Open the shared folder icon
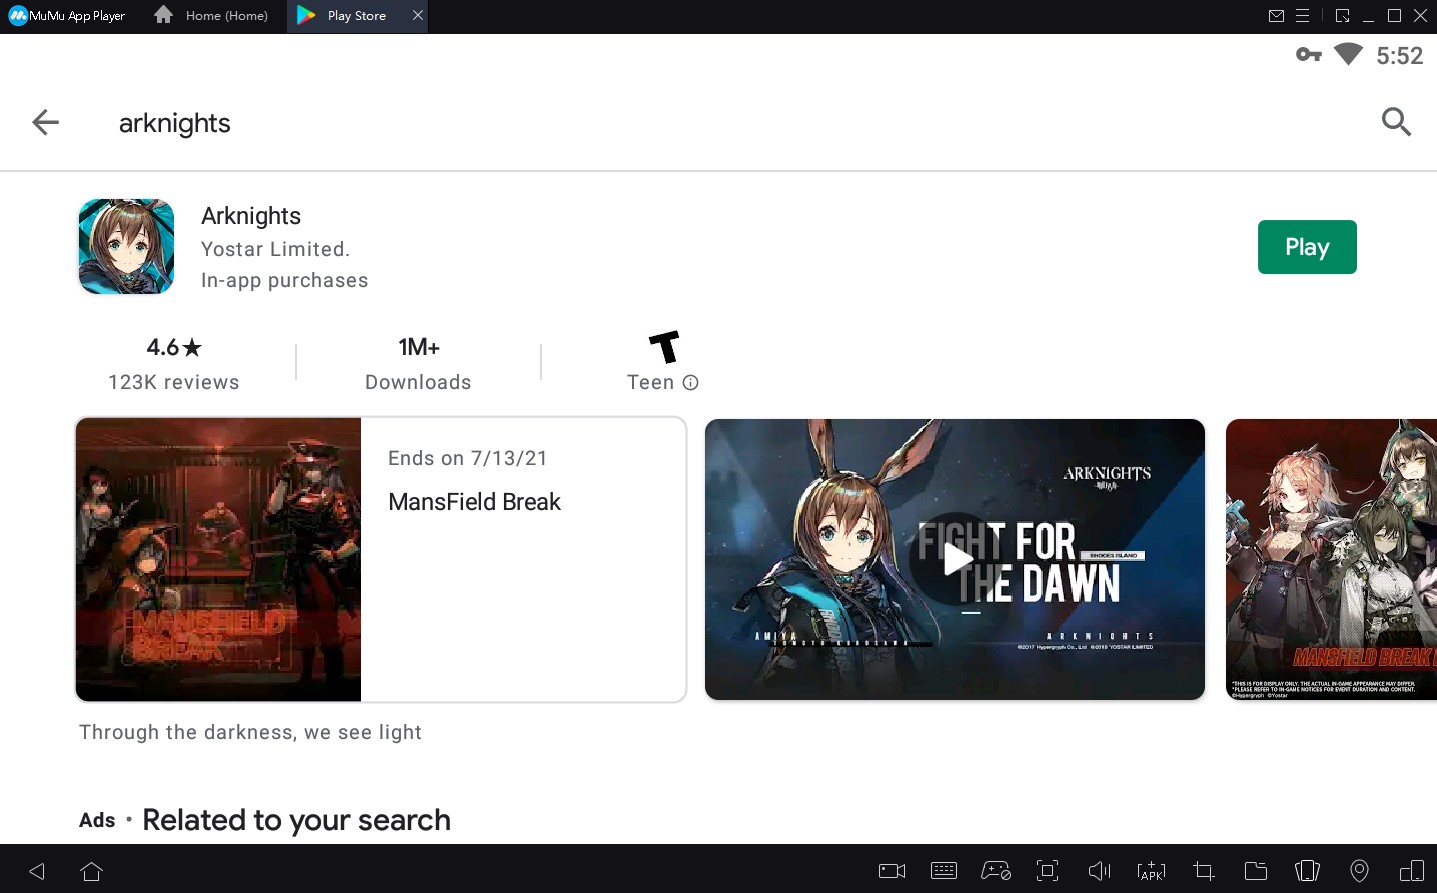The width and height of the screenshot is (1437, 893). [x=1255, y=871]
